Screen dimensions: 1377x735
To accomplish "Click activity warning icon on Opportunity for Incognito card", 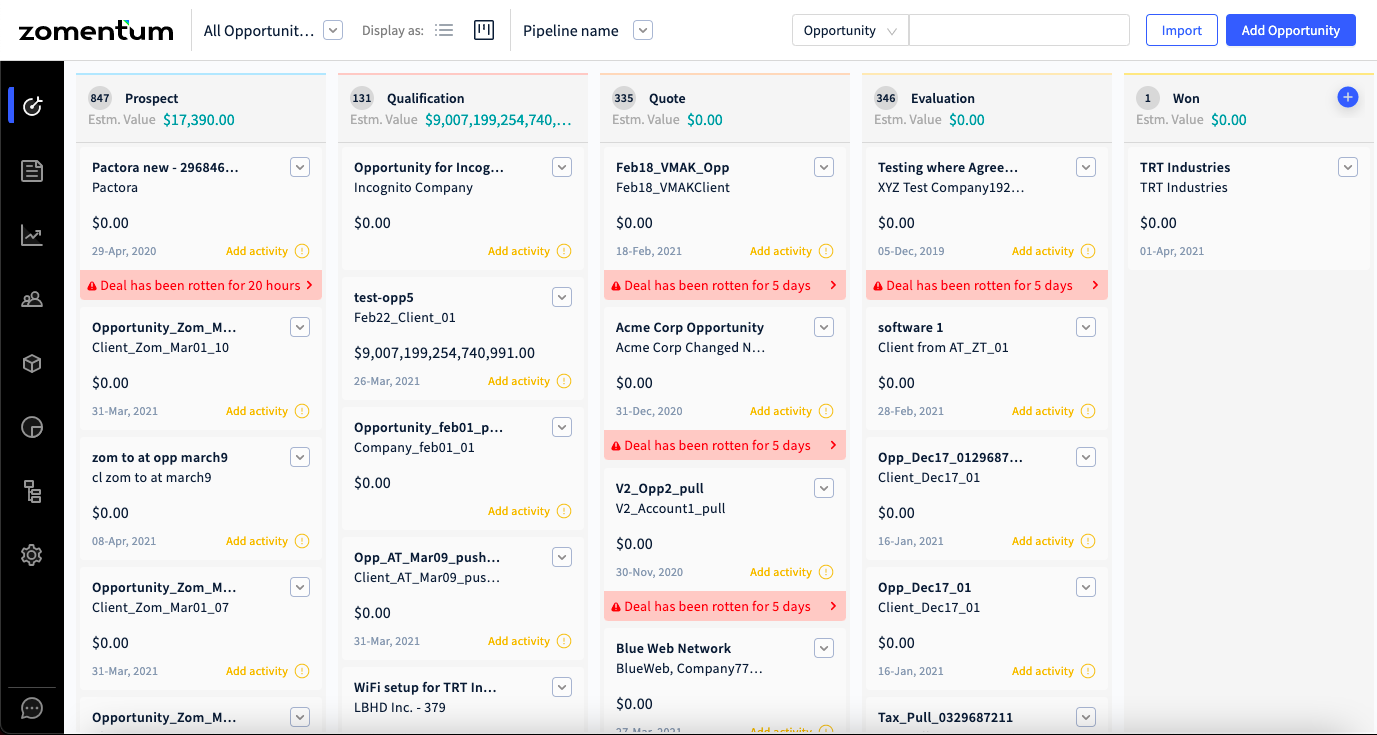I will coord(564,251).
